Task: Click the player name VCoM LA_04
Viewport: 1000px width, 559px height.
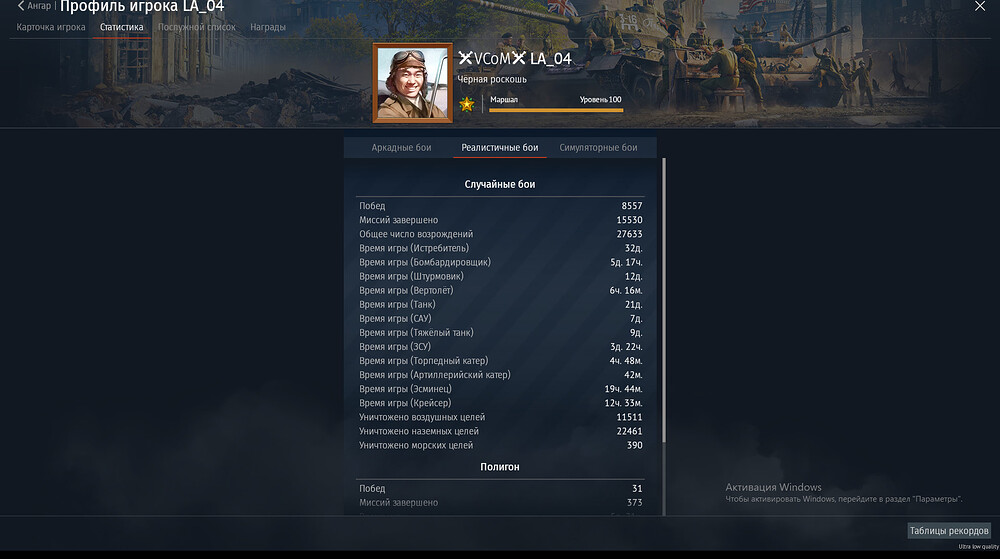Action: [x=514, y=59]
